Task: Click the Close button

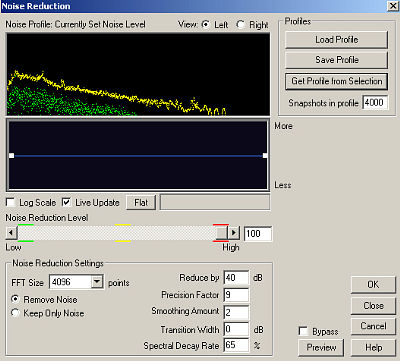Action: 373,306
